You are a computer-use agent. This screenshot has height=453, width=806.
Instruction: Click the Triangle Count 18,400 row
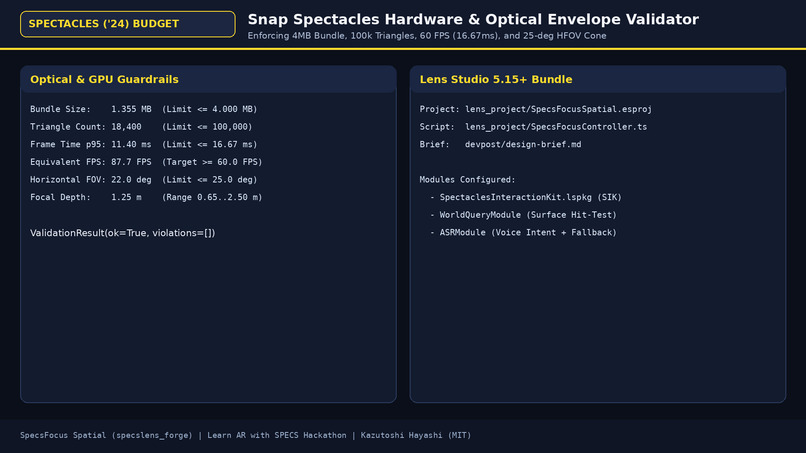[141, 126]
